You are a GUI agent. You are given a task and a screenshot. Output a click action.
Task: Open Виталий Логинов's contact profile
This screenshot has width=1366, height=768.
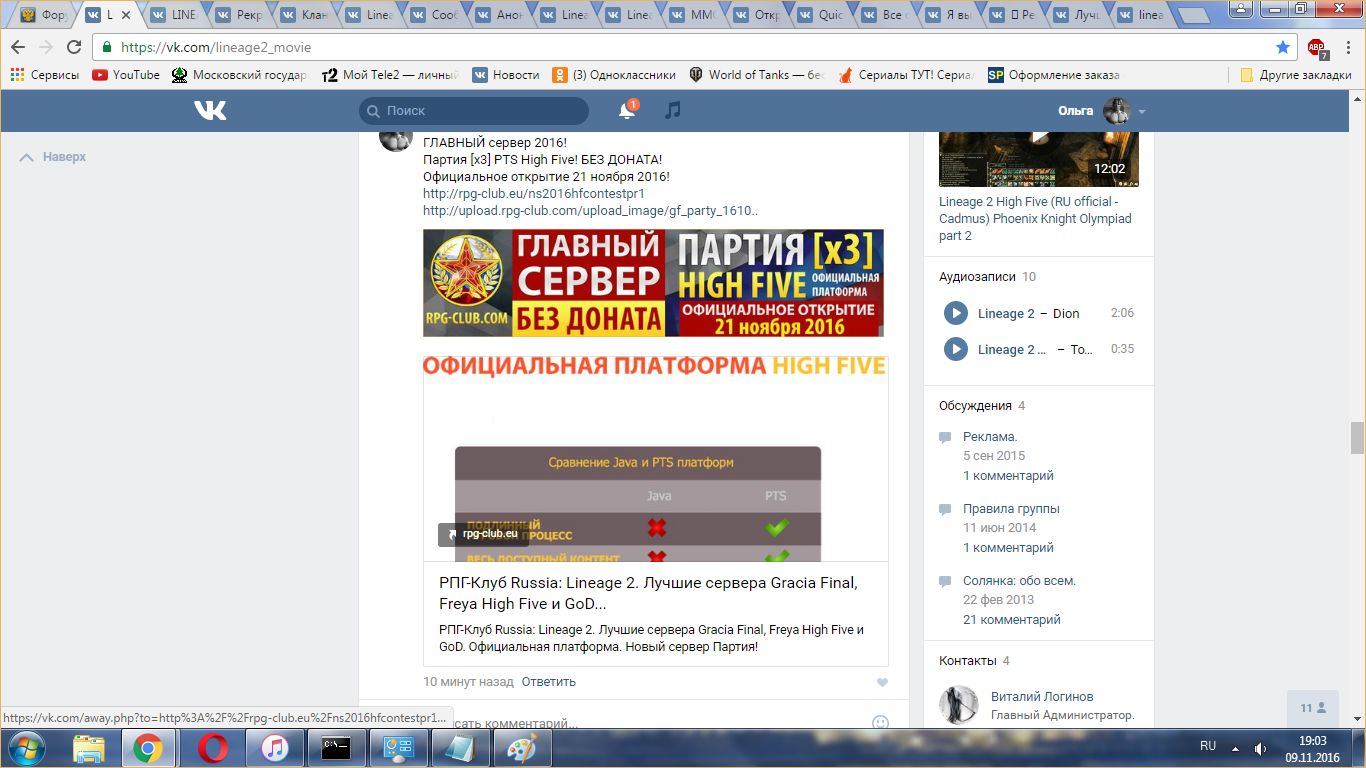point(1042,697)
